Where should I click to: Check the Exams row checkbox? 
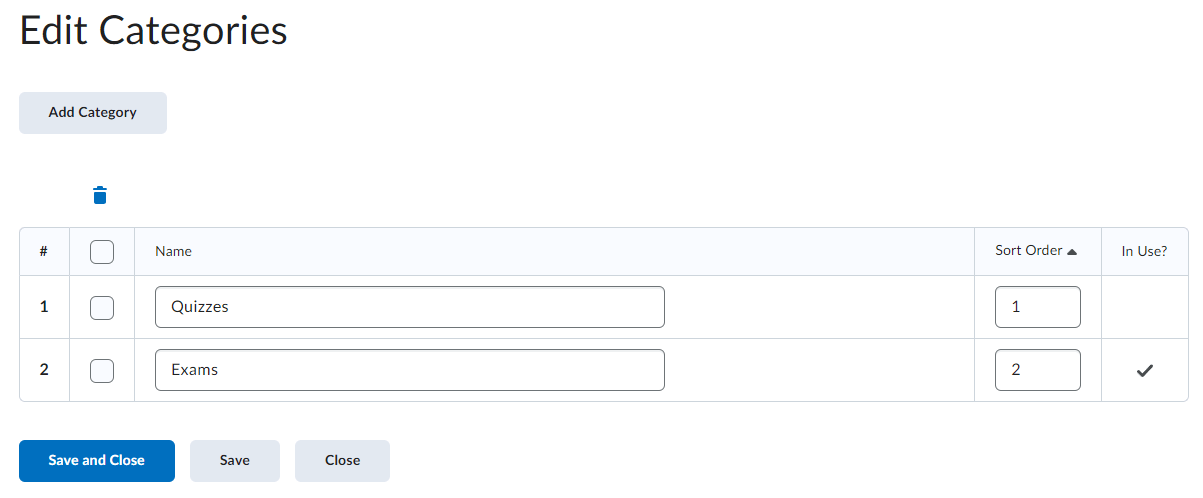(102, 371)
